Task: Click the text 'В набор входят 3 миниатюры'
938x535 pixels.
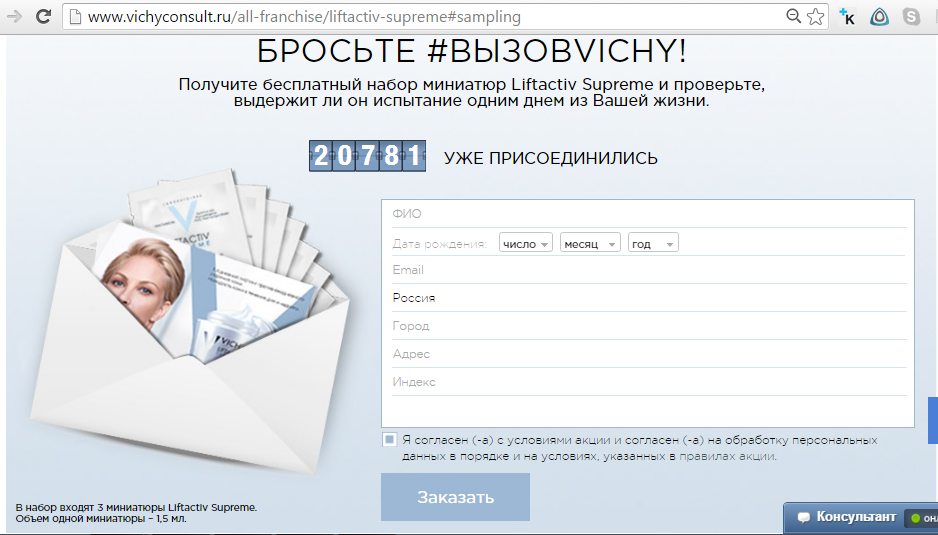Action: point(91,507)
